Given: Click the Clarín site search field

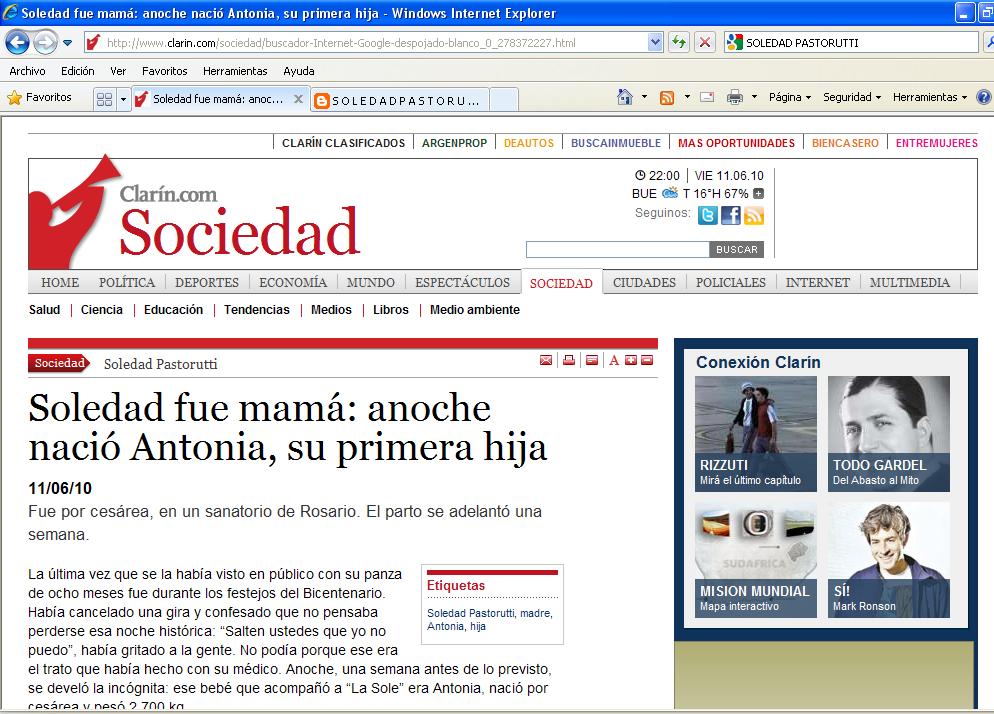Looking at the screenshot, I should pos(617,250).
